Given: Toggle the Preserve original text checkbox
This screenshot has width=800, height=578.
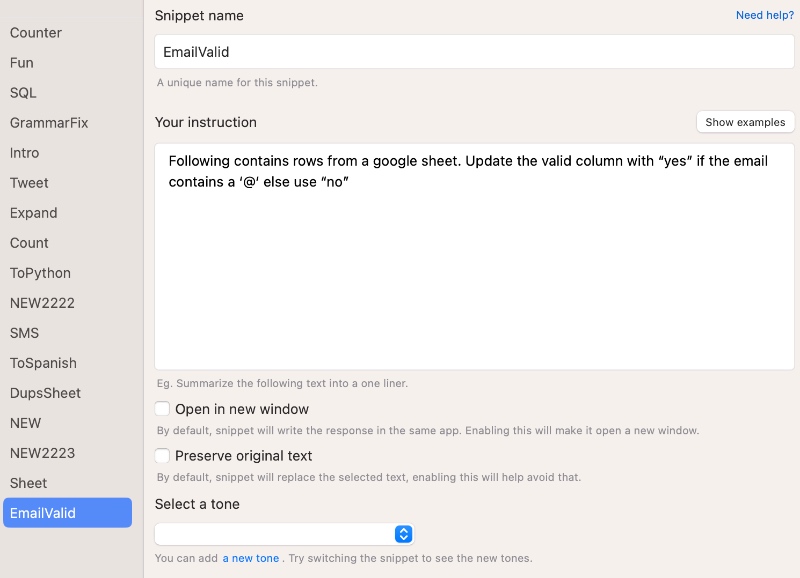Looking at the screenshot, I should [163, 456].
